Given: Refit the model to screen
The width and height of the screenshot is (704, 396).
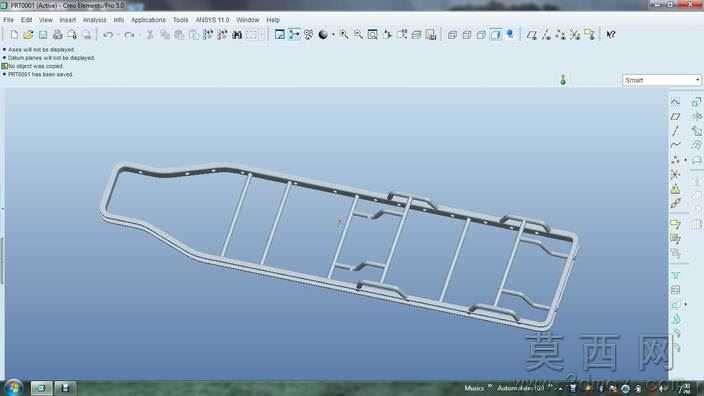Looking at the screenshot, I should tap(373, 35).
